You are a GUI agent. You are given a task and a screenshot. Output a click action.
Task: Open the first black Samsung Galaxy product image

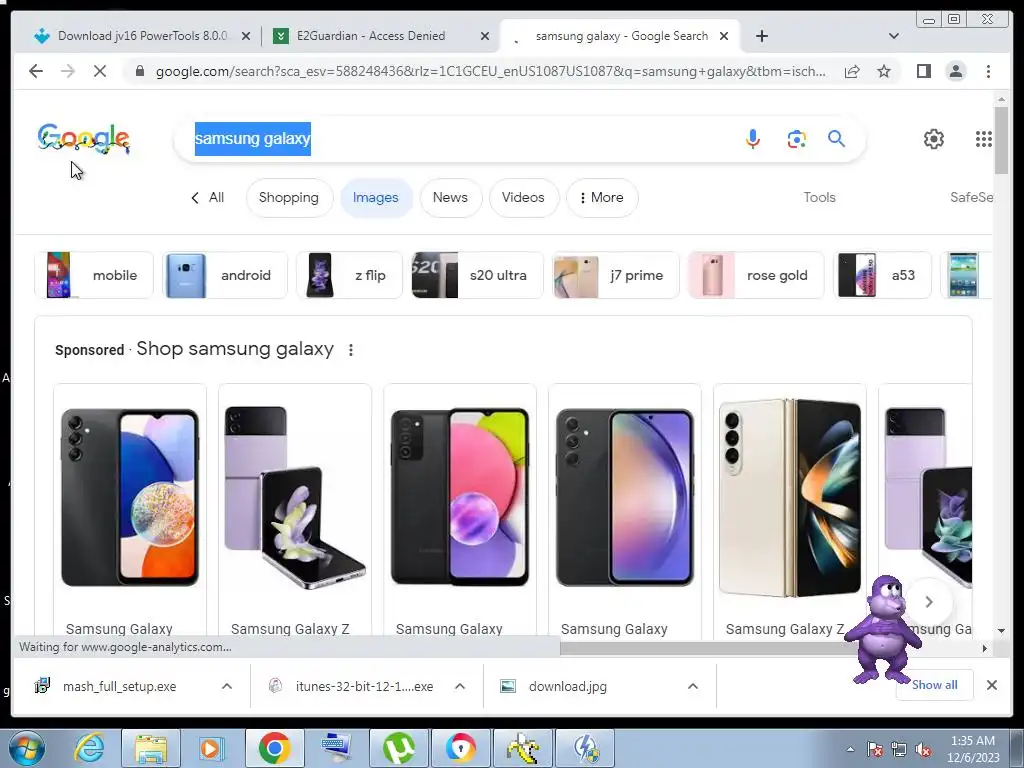pyautogui.click(x=130, y=497)
